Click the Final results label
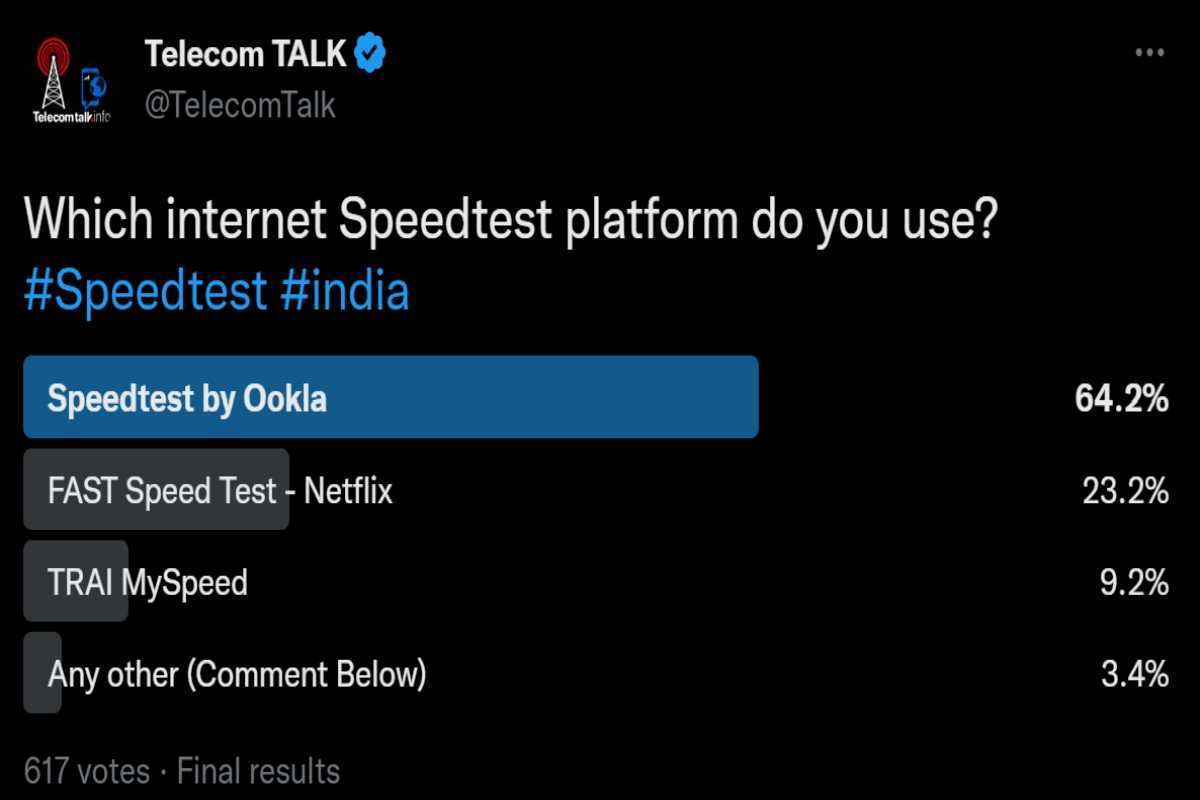The height and width of the screenshot is (800, 1200). click(x=259, y=772)
